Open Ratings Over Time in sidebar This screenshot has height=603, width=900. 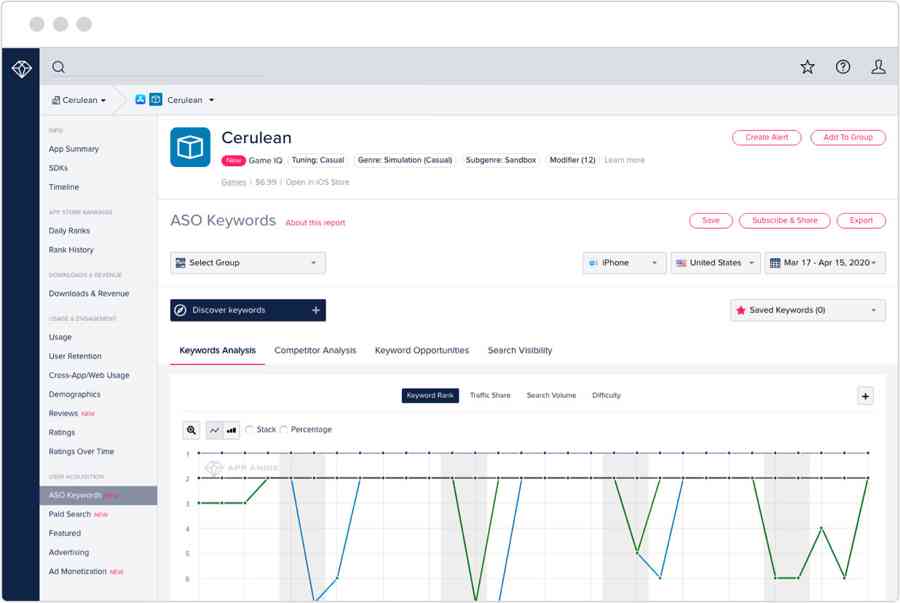(x=81, y=452)
